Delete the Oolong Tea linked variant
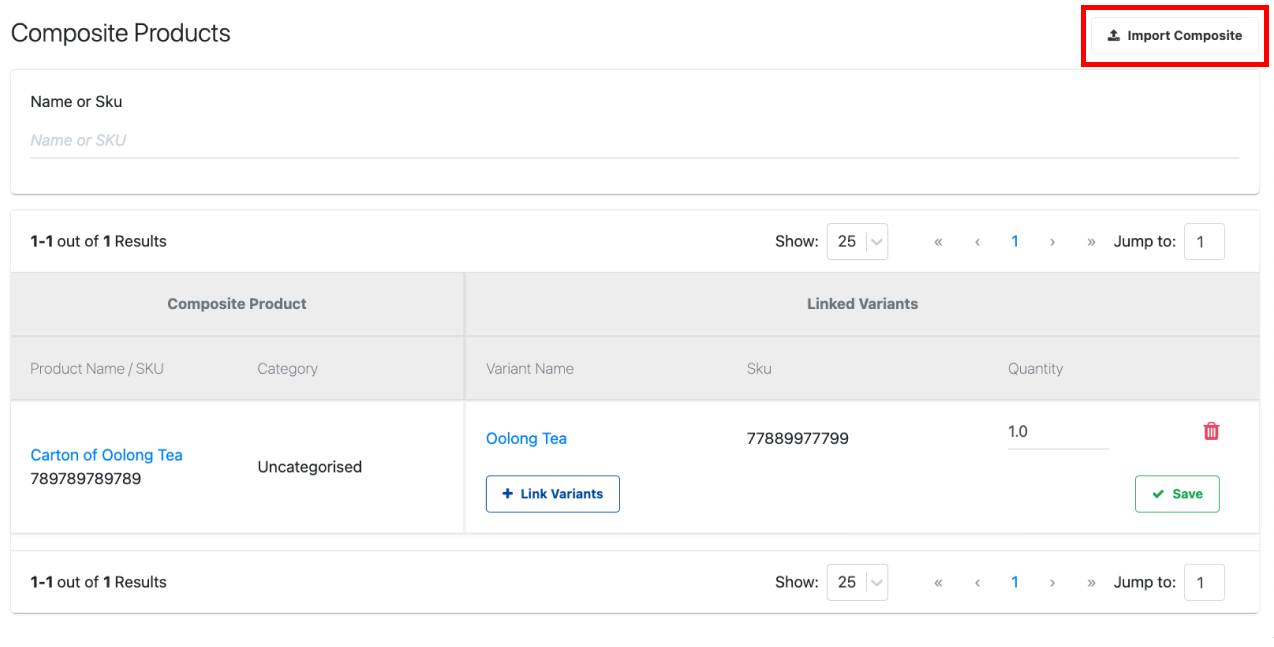The height and width of the screenshot is (647, 1274). point(1211,431)
